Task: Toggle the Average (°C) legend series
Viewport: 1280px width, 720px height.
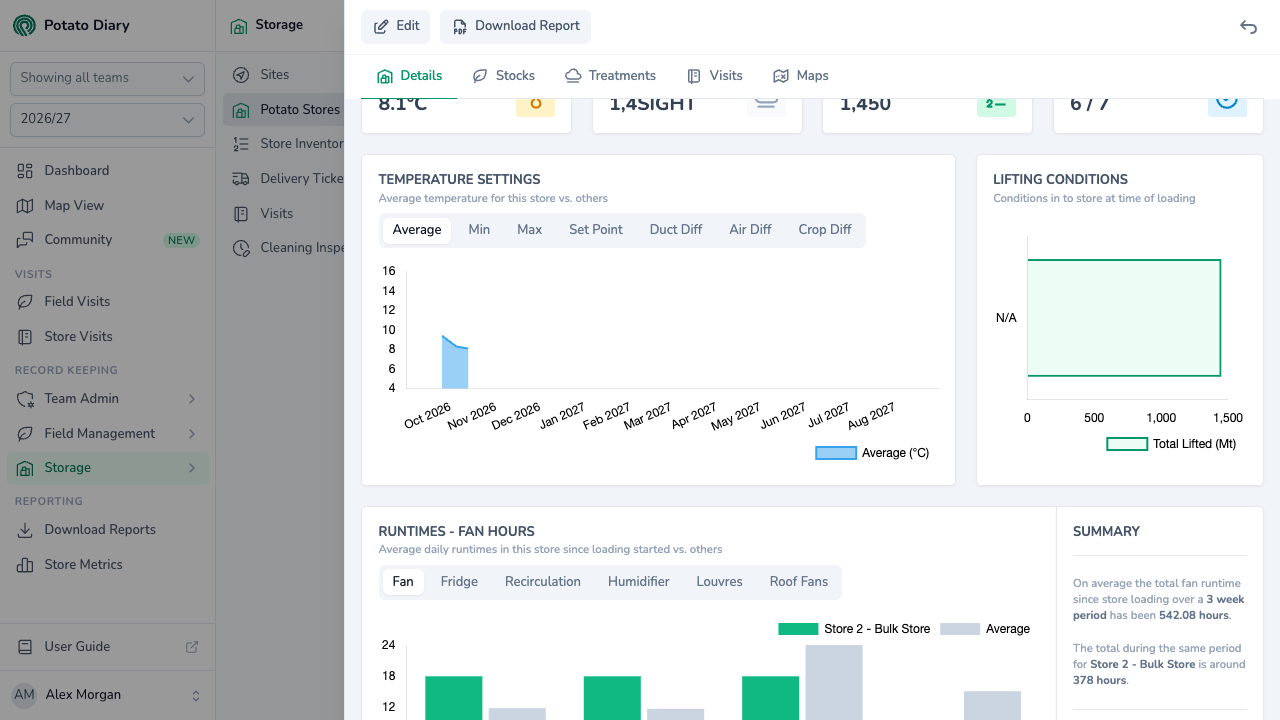Action: tap(872, 453)
